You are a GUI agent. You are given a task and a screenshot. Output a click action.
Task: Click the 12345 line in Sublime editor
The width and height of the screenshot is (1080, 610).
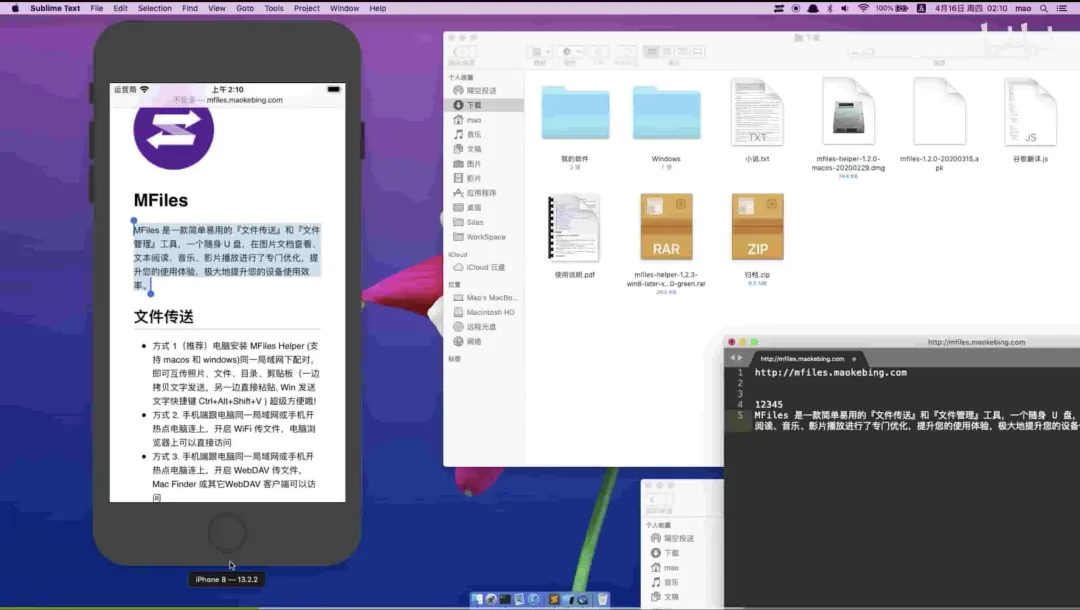[768, 405]
